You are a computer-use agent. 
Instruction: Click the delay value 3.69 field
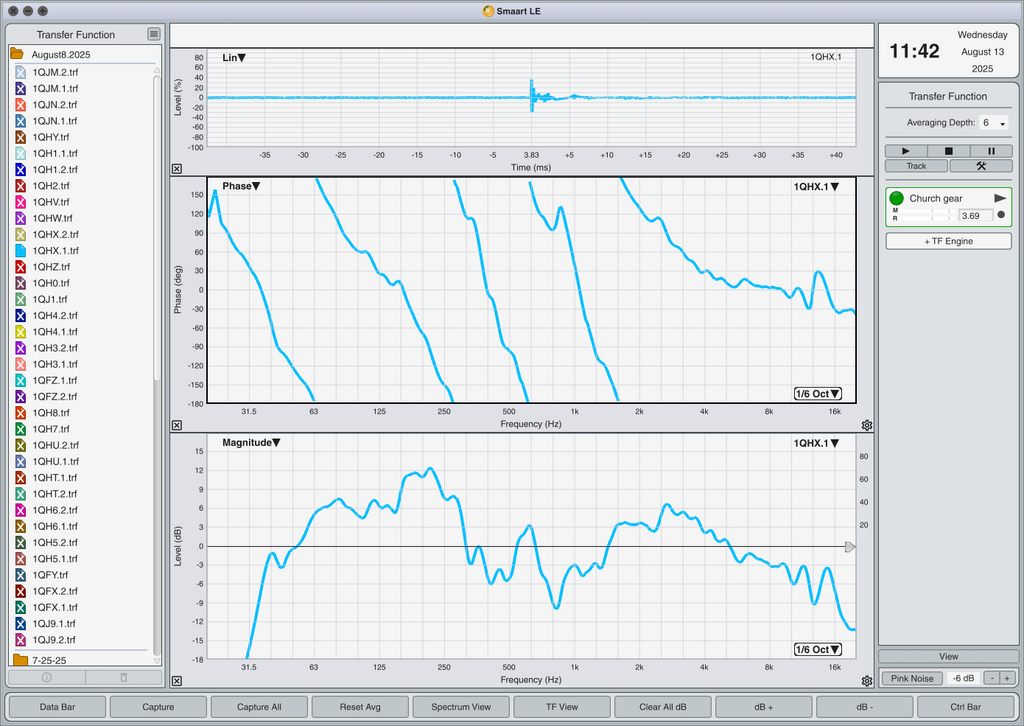(976, 215)
